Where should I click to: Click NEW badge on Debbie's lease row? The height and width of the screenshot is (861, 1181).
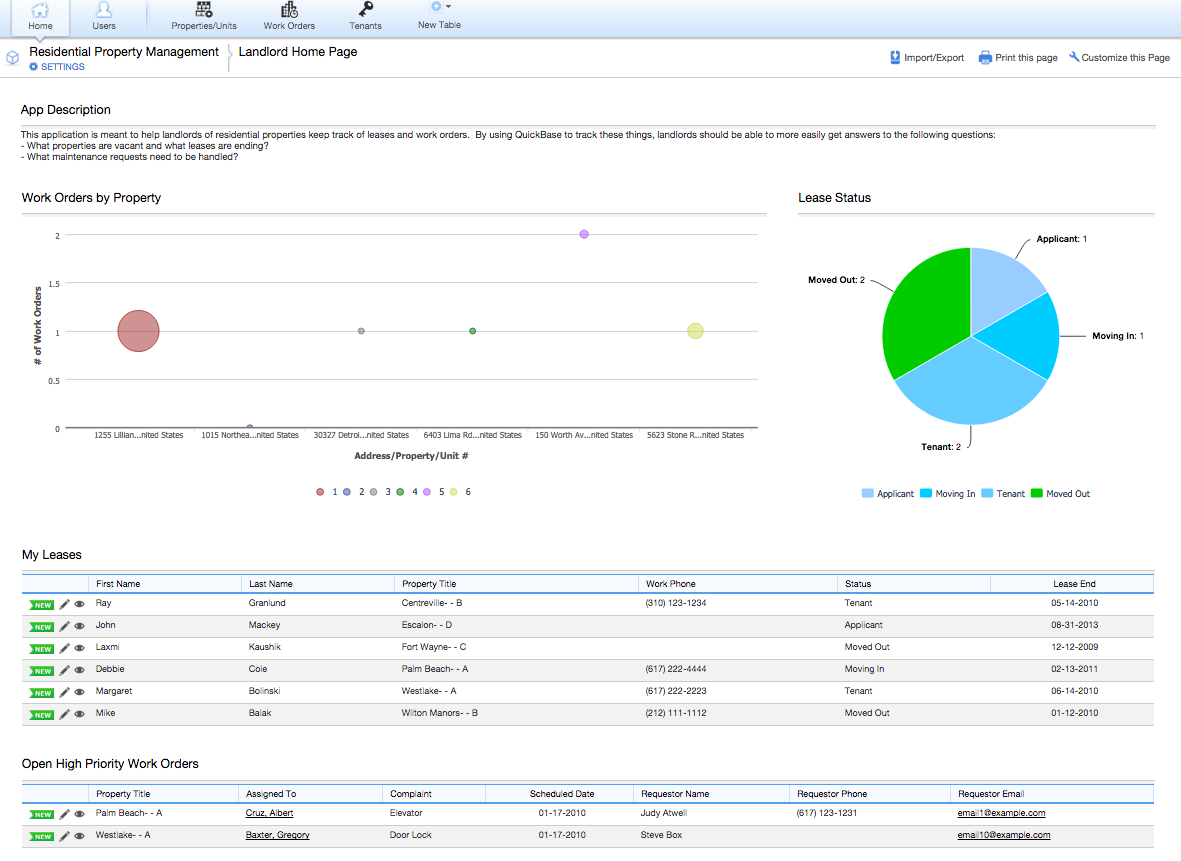[x=41, y=670]
